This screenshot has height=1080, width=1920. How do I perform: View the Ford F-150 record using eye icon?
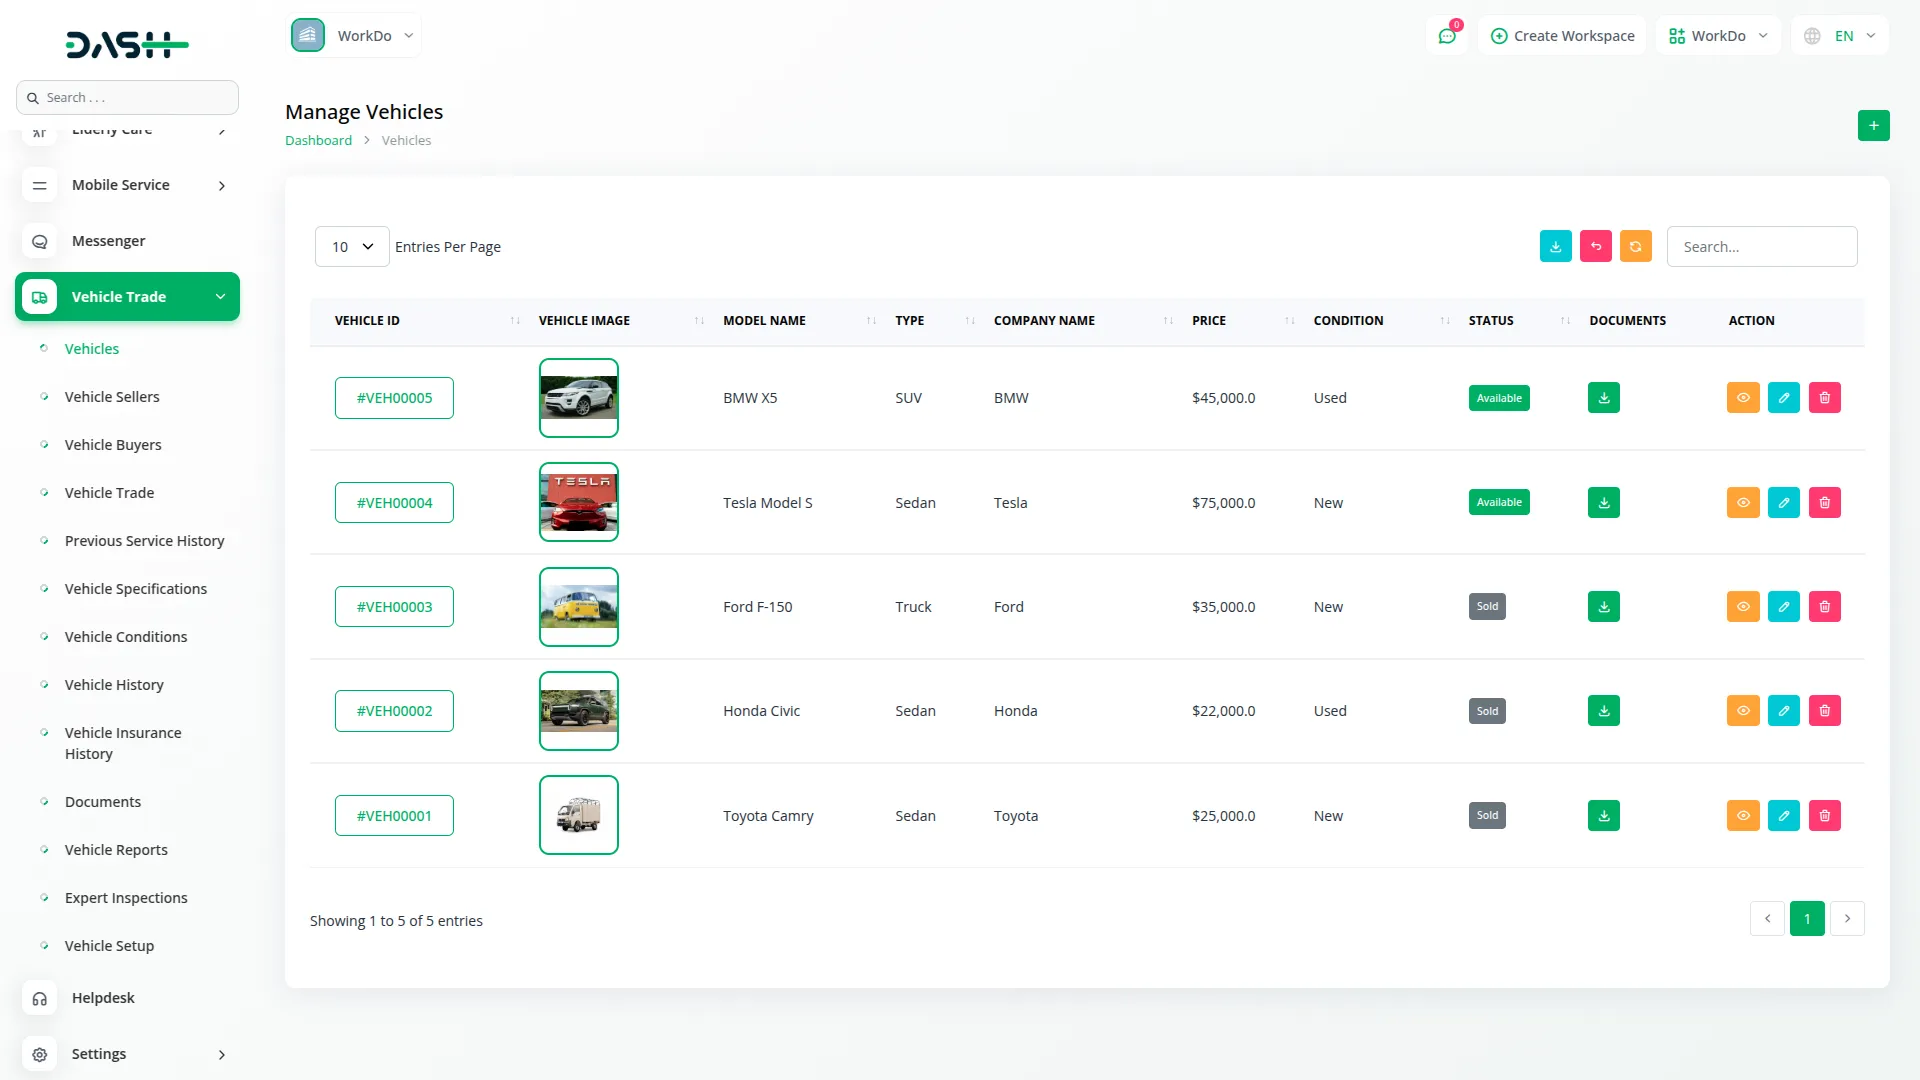click(x=1744, y=606)
